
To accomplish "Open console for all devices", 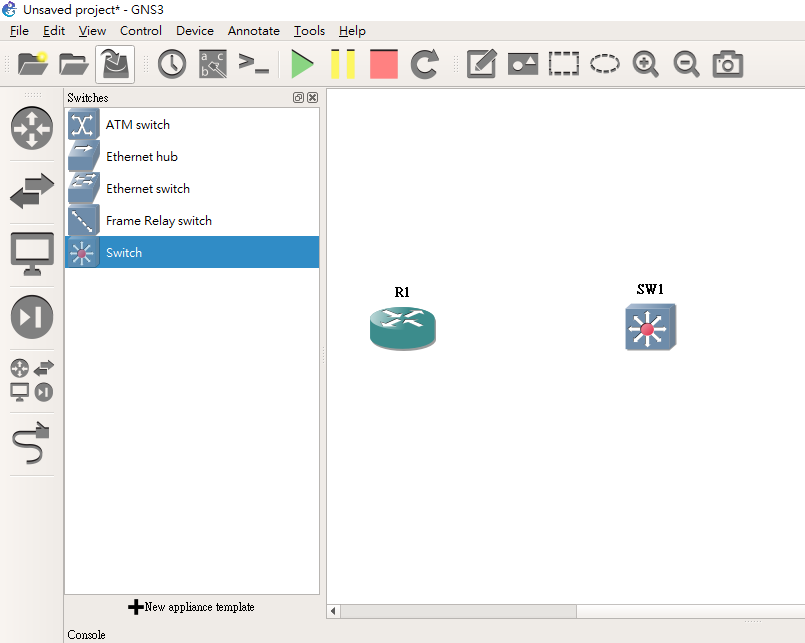I will 254,63.
